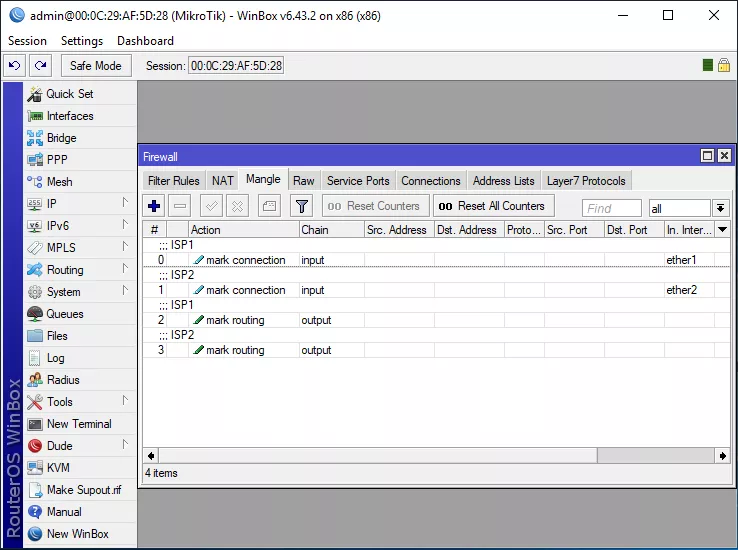Viewport: 738px width, 550px height.
Task: Click the ether2 interface cell
Action: click(x=690, y=290)
